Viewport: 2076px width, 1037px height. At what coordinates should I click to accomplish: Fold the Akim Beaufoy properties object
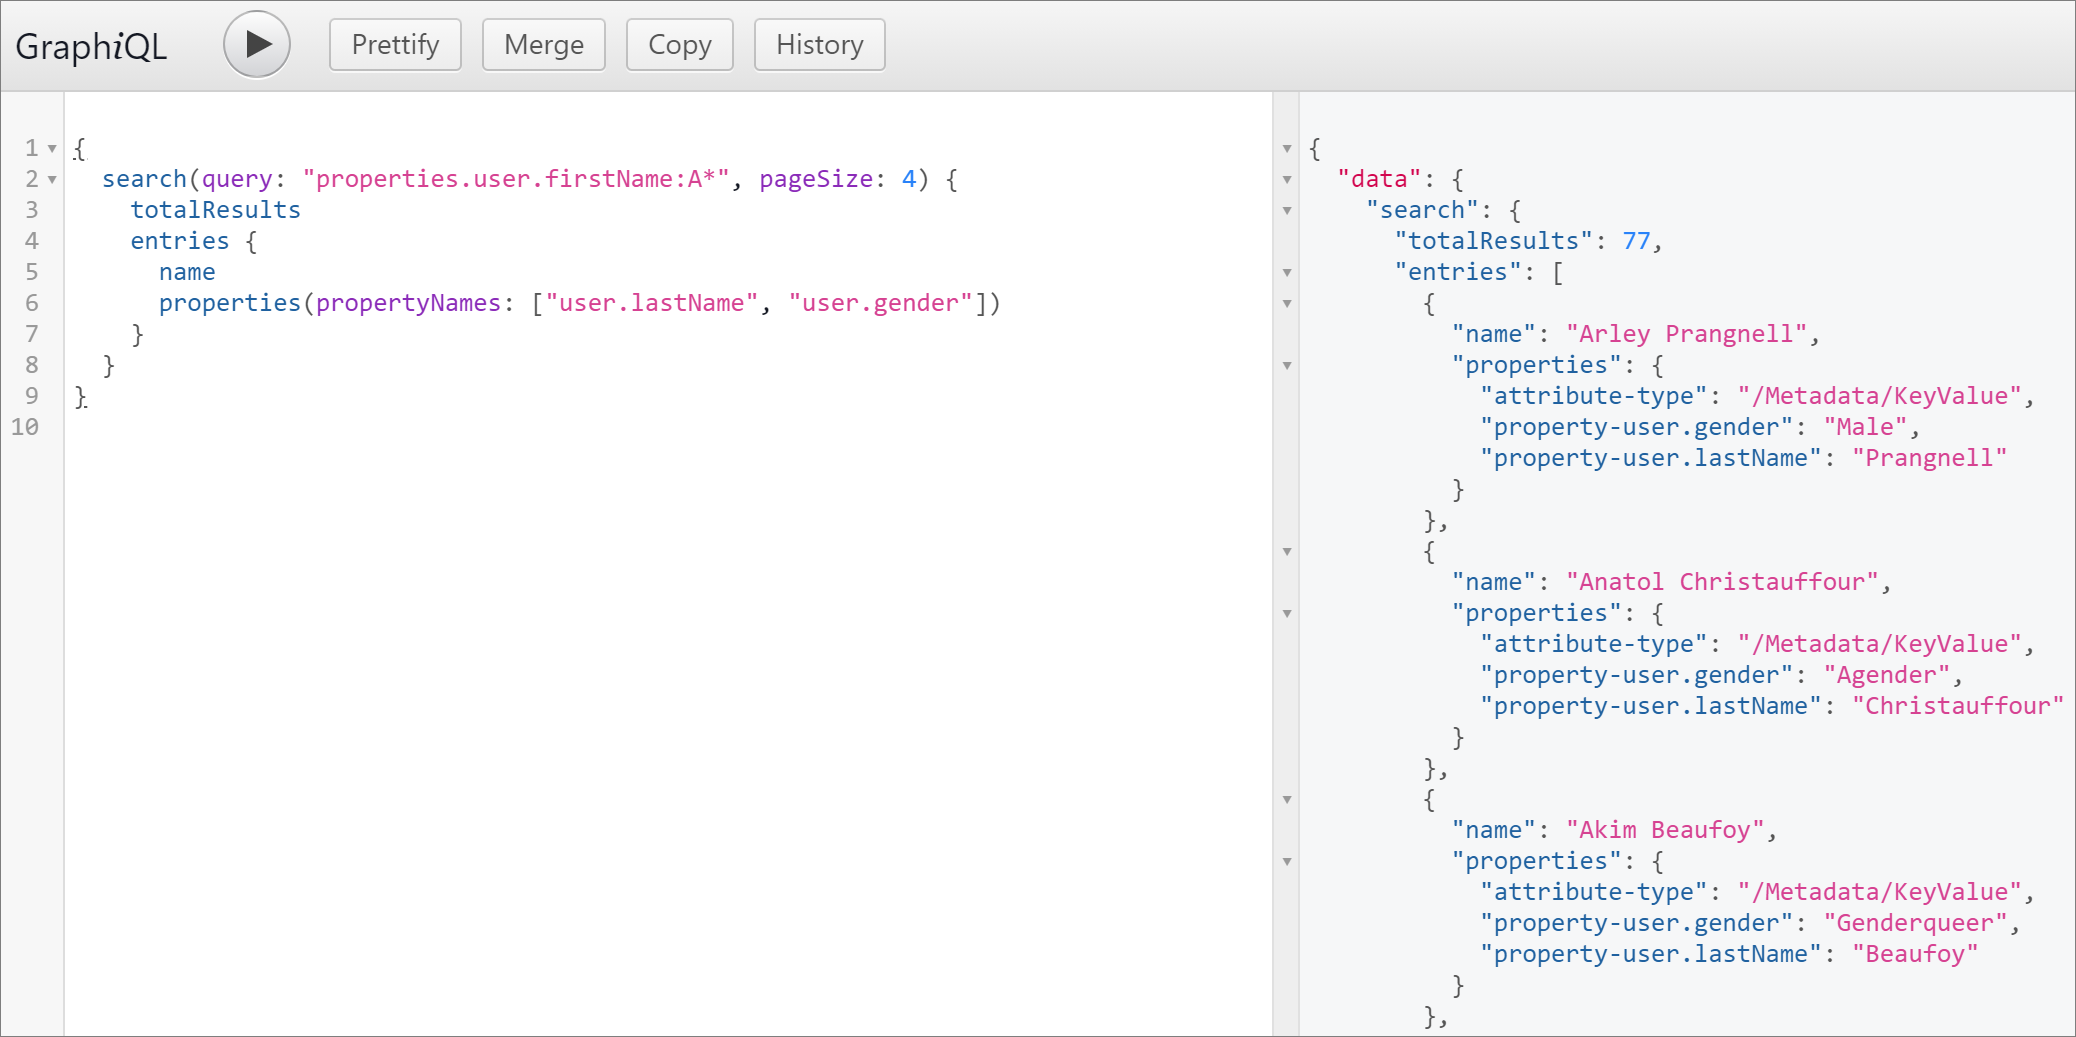click(x=1287, y=862)
